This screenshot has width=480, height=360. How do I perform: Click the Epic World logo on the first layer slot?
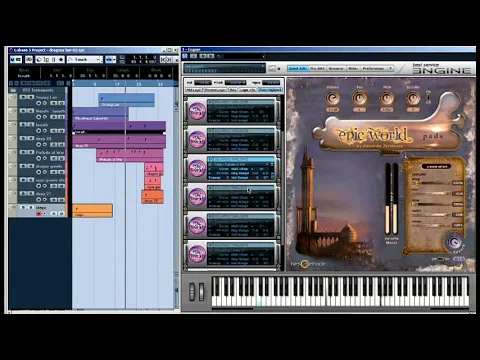[x=197, y=111]
